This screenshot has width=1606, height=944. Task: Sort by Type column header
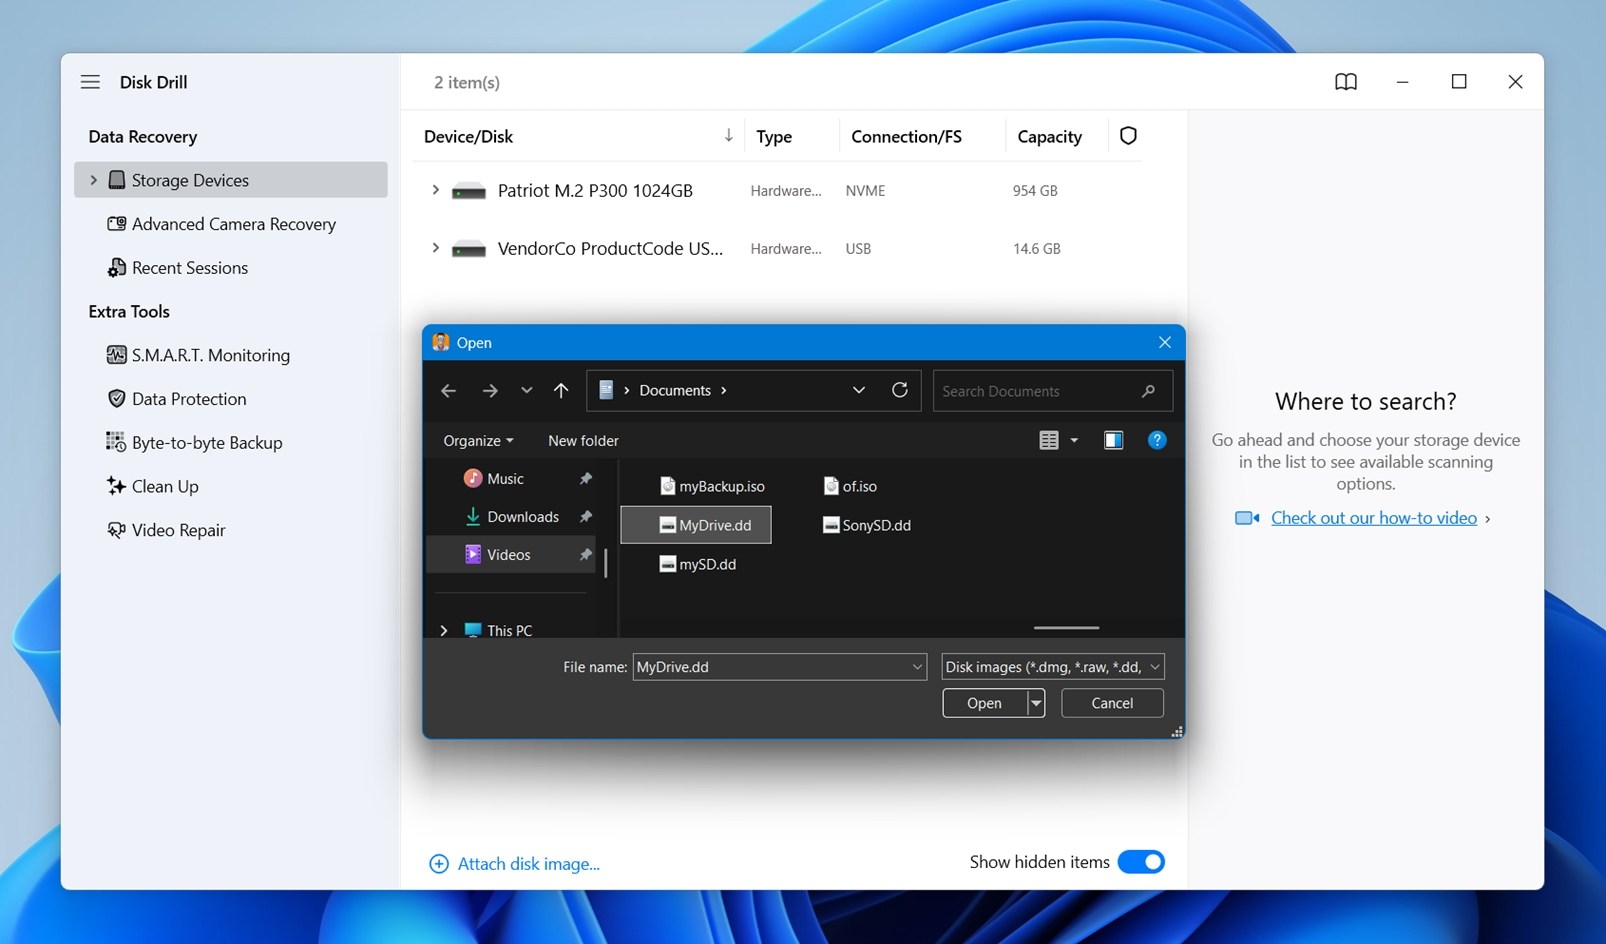click(774, 136)
